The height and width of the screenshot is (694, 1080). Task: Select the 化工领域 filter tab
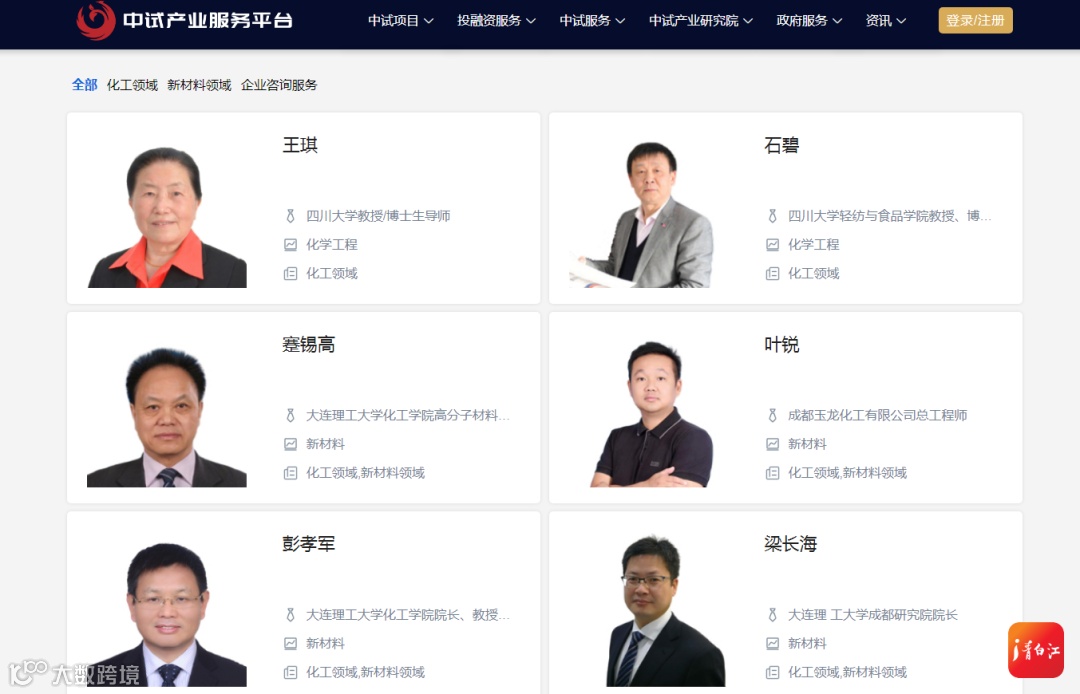132,85
